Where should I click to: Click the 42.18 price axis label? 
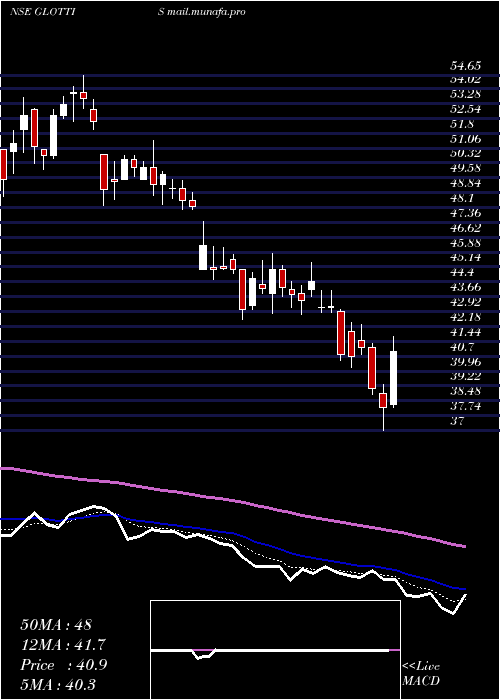click(465, 317)
